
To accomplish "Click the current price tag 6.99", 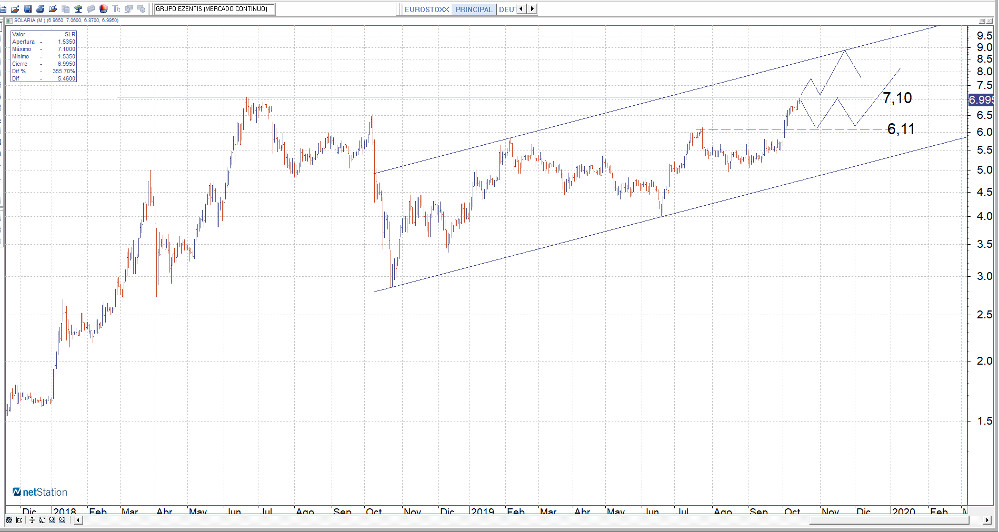I will pyautogui.click(x=980, y=100).
